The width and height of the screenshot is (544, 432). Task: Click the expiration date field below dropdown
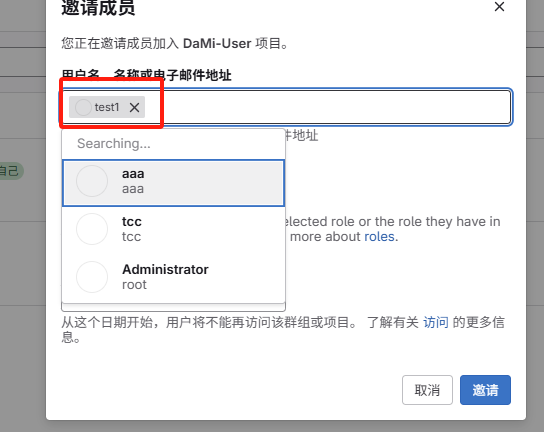(x=173, y=307)
